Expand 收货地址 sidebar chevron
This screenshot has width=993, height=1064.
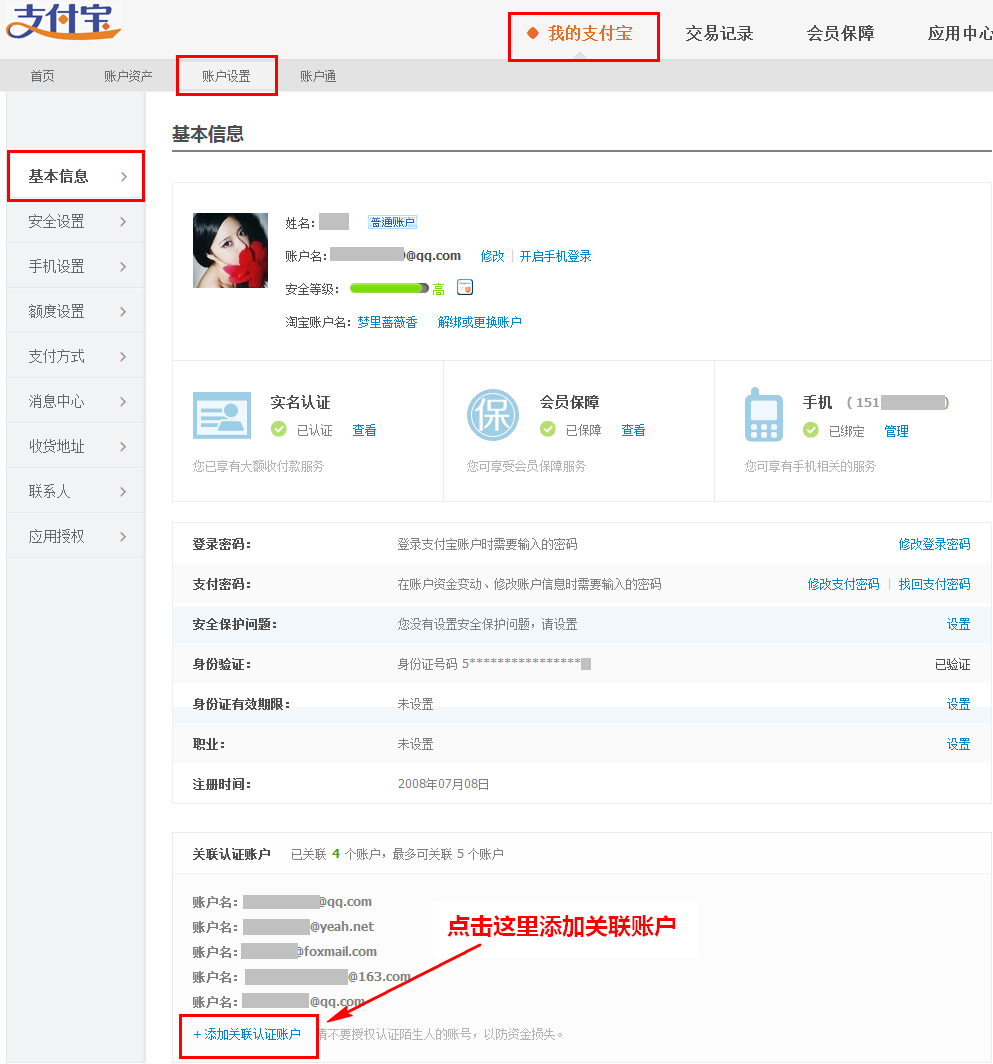123,446
